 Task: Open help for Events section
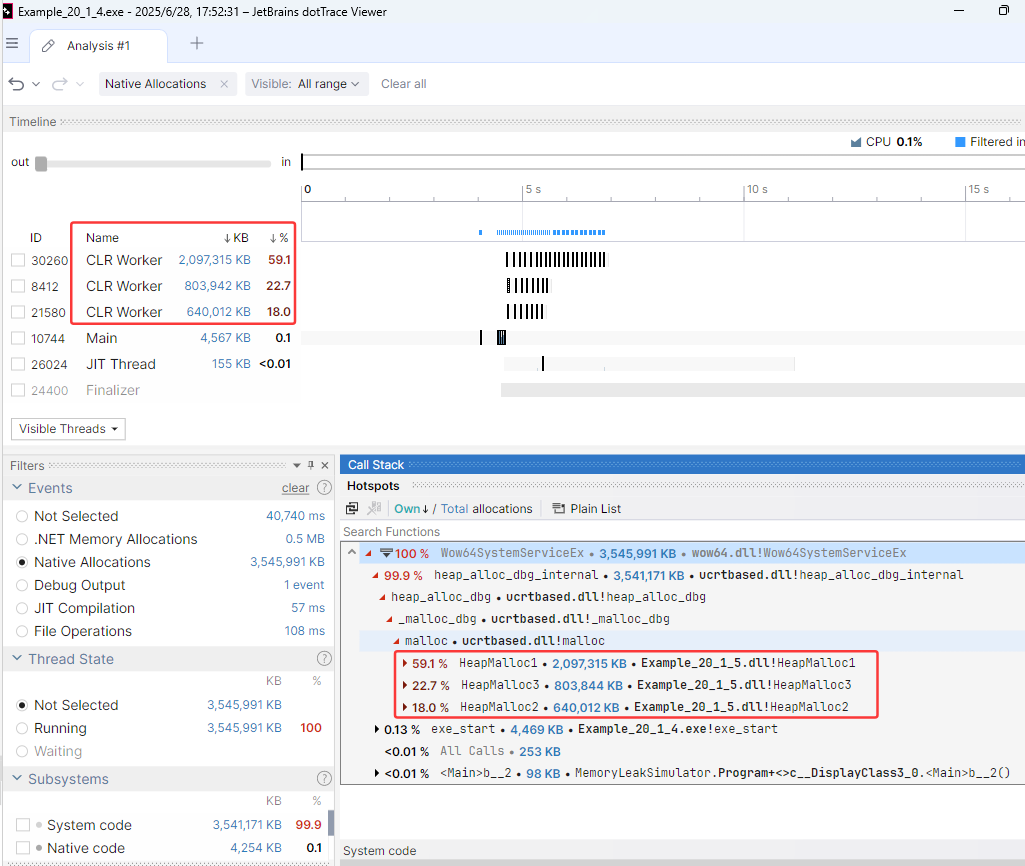click(324, 488)
